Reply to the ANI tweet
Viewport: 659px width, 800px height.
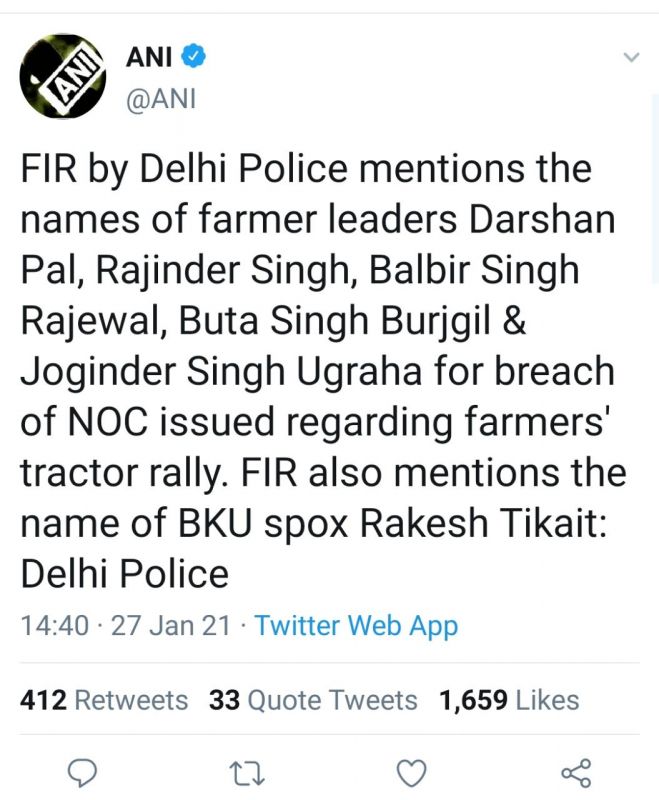point(85,772)
